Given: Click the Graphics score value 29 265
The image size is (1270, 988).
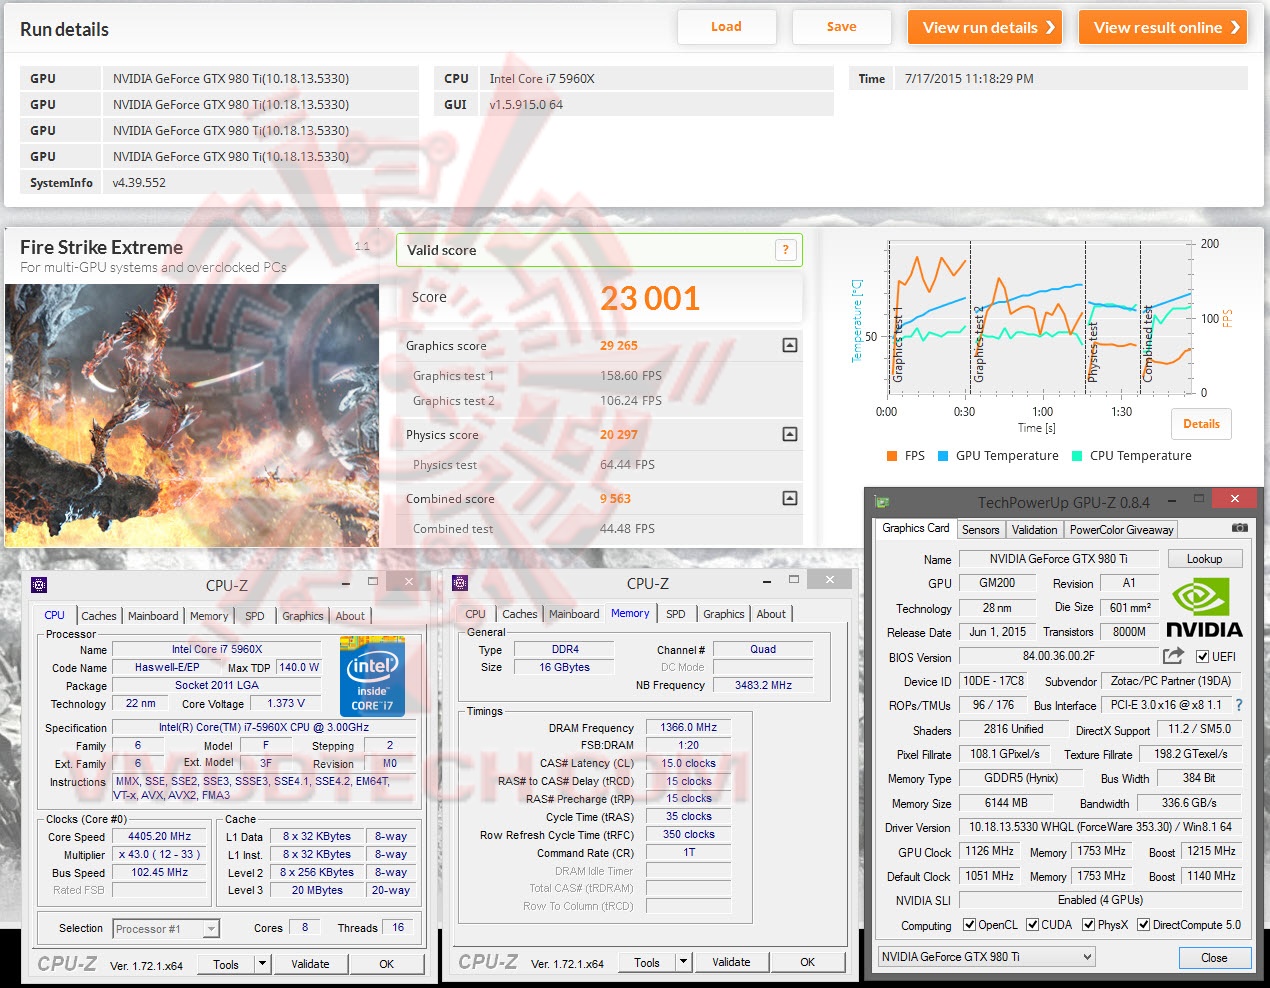Looking at the screenshot, I should (x=619, y=345).
